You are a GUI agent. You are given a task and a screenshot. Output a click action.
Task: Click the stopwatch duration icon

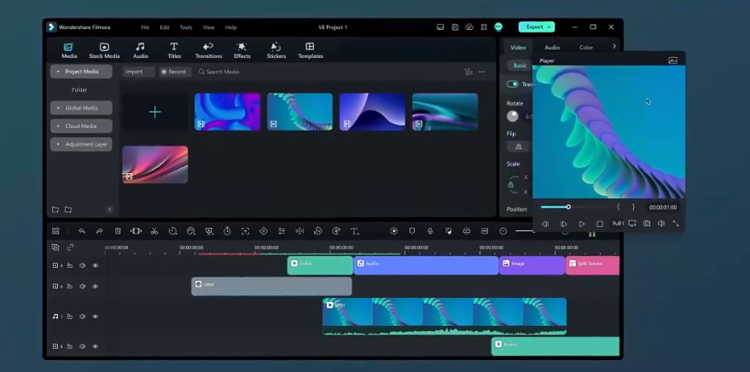click(227, 231)
